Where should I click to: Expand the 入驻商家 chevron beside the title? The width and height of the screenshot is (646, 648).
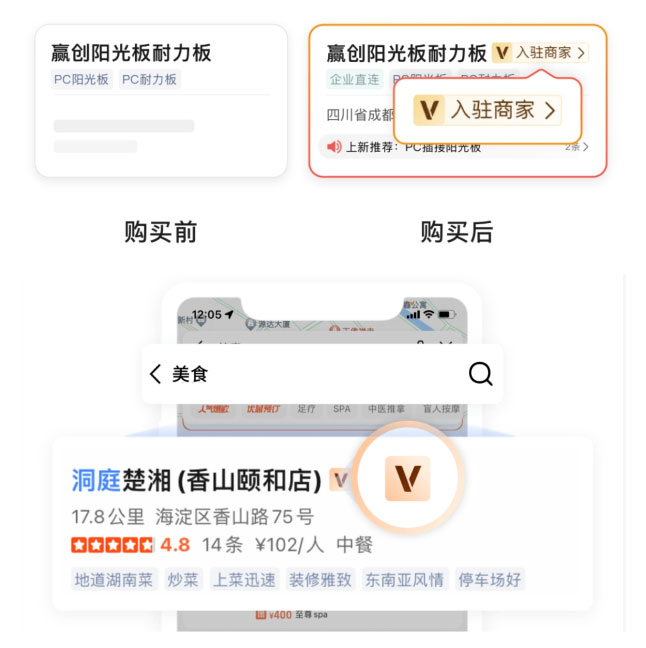click(x=581, y=53)
